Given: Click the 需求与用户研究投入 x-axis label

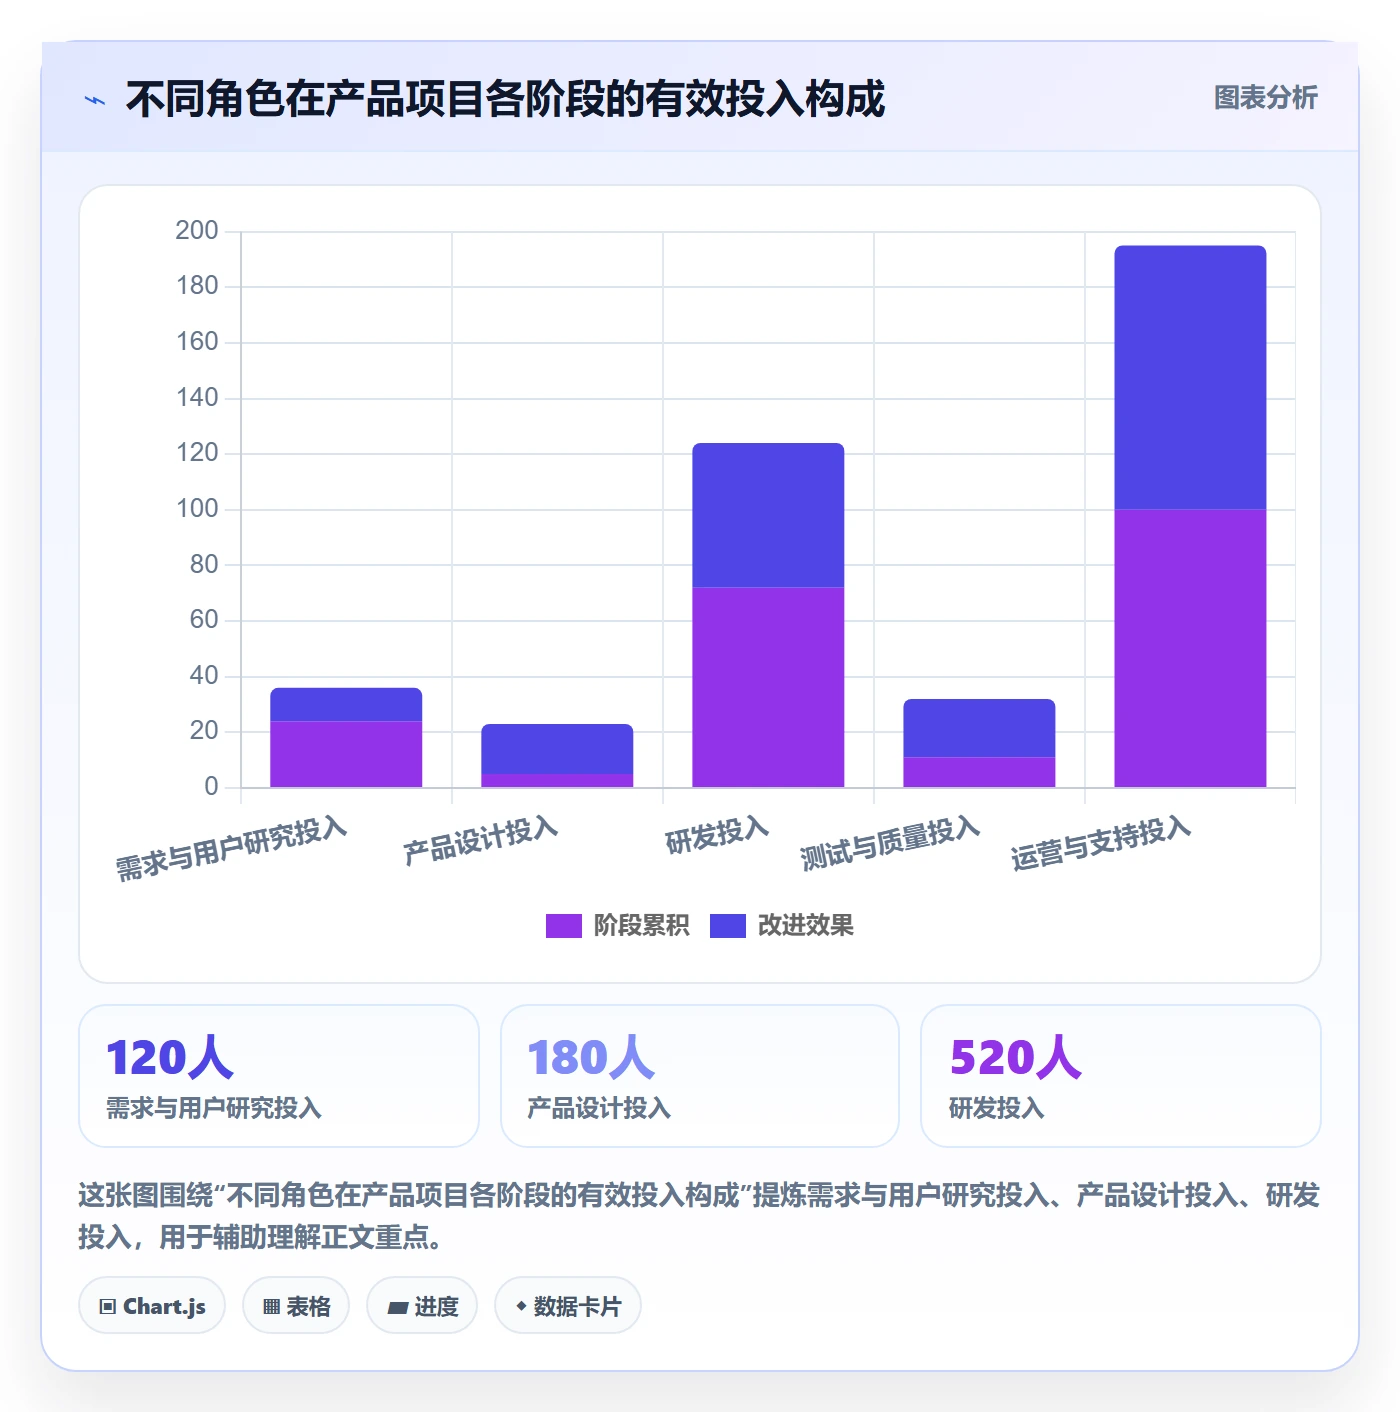Looking at the screenshot, I should coord(232,848).
